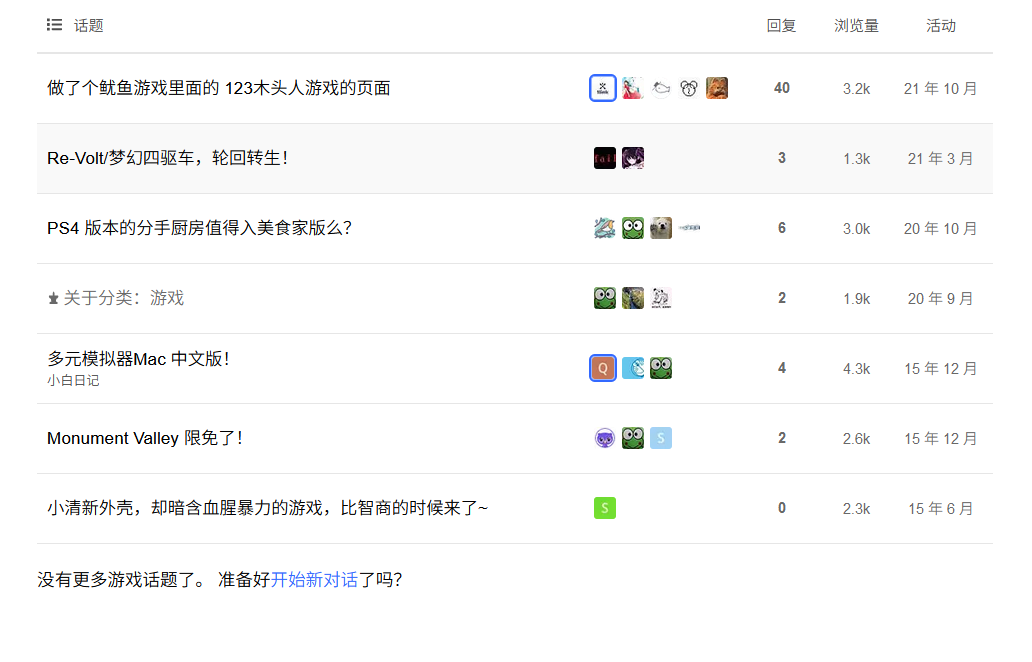Open the pinned topic 关于分类:游戏

[124, 298]
